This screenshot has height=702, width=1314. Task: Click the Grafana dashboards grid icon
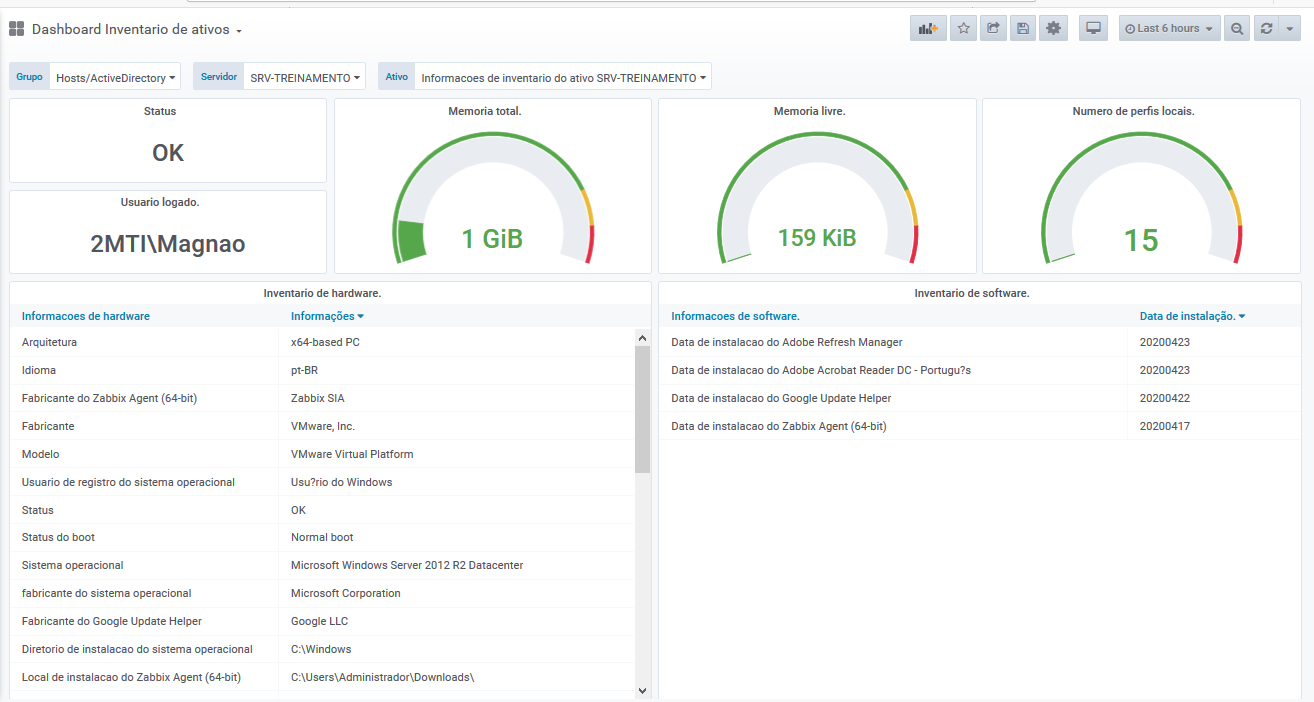17,29
